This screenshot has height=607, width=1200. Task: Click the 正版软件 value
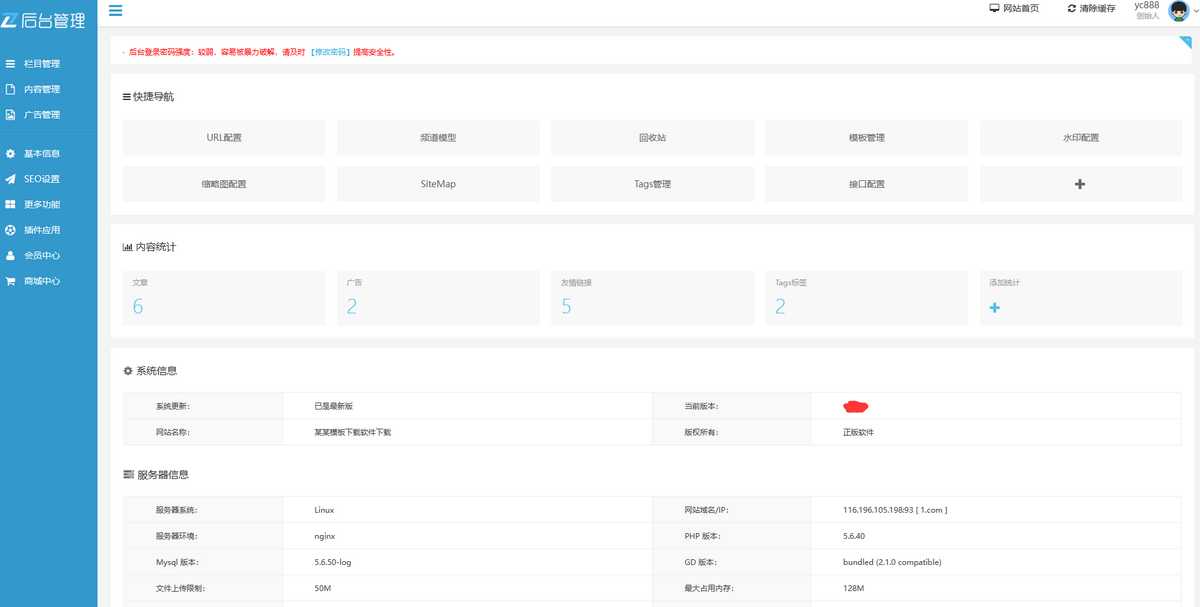click(858, 433)
